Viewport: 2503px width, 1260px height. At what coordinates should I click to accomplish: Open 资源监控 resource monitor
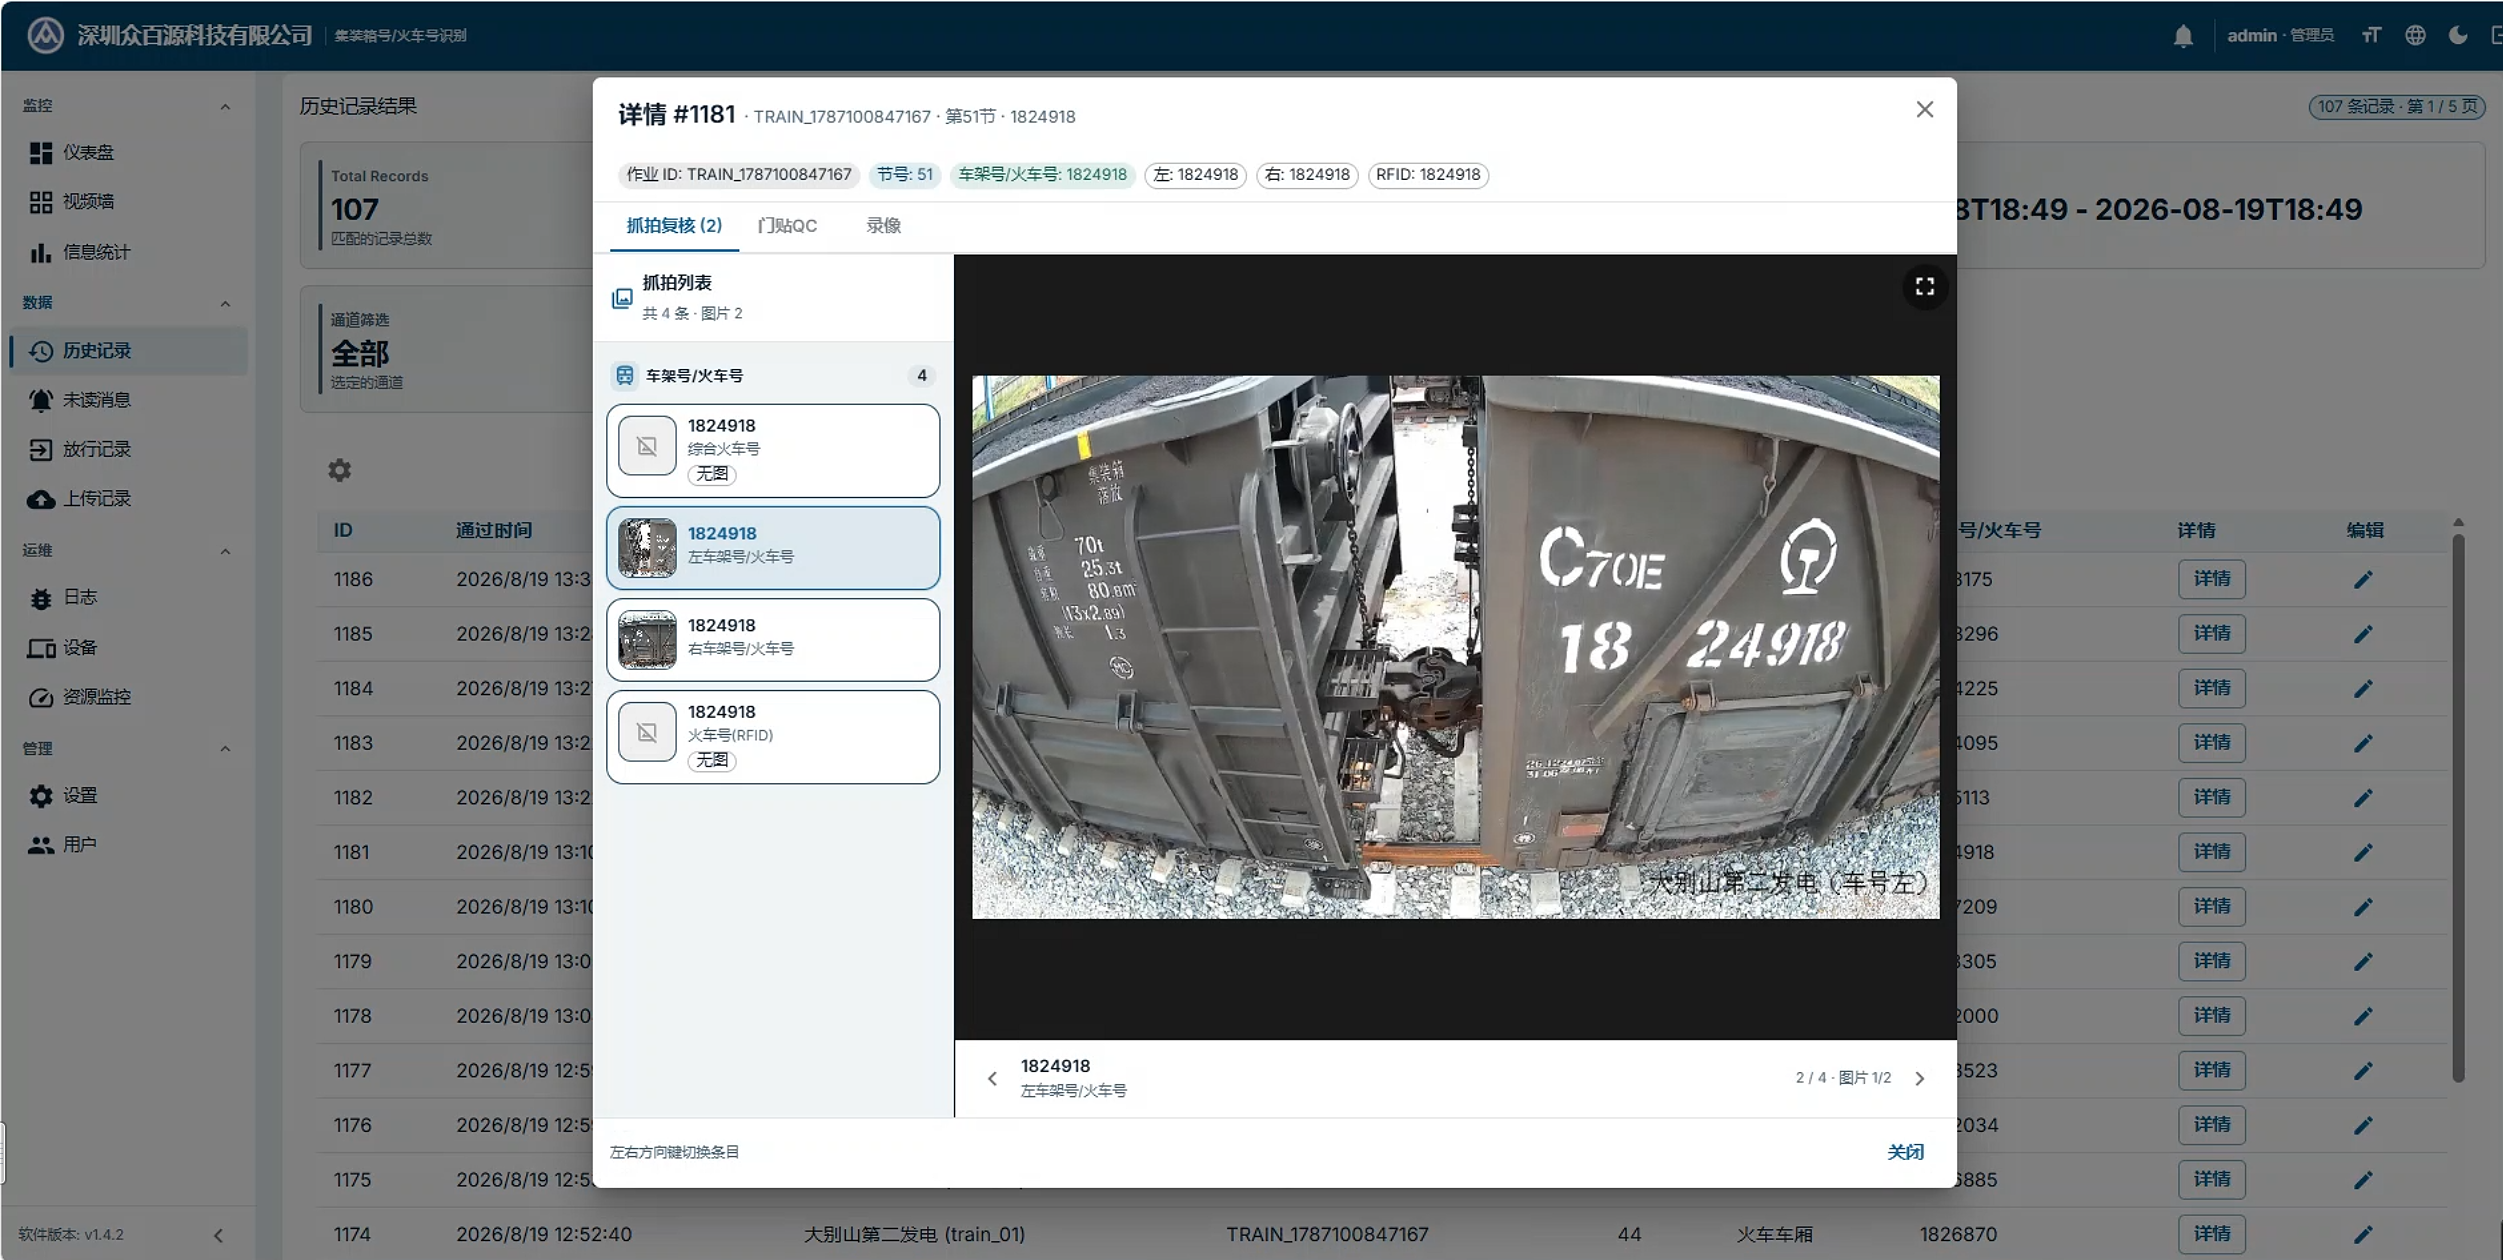coord(128,697)
